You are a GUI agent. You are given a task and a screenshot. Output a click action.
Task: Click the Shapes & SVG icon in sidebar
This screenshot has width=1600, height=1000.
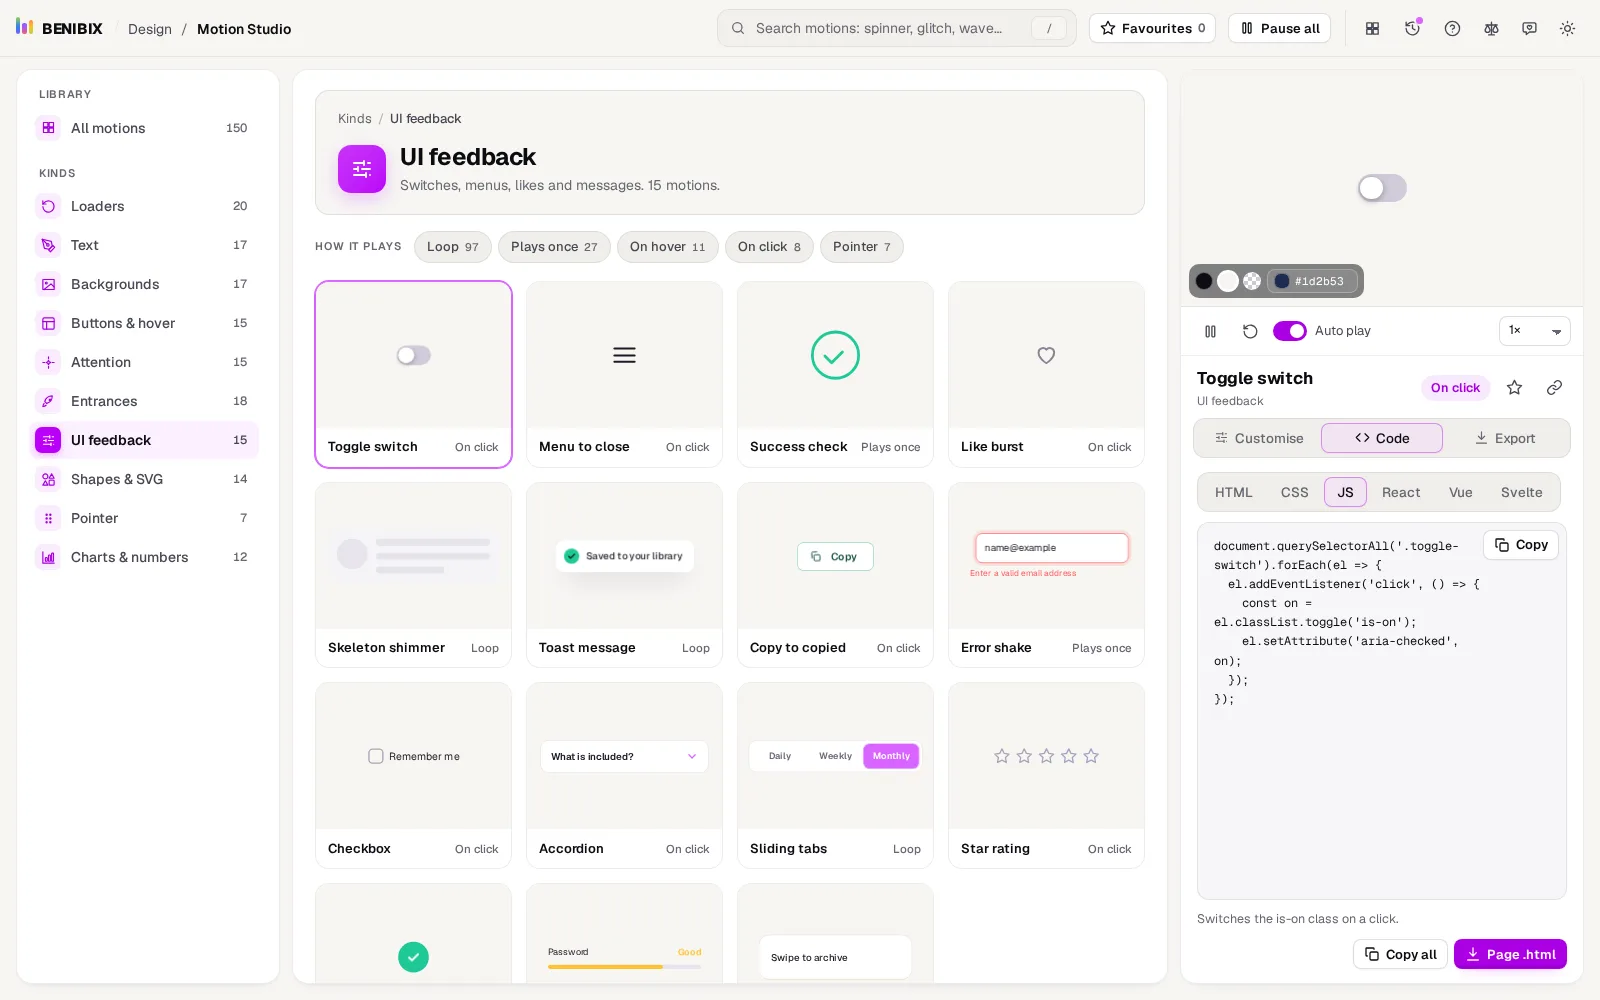(x=48, y=479)
